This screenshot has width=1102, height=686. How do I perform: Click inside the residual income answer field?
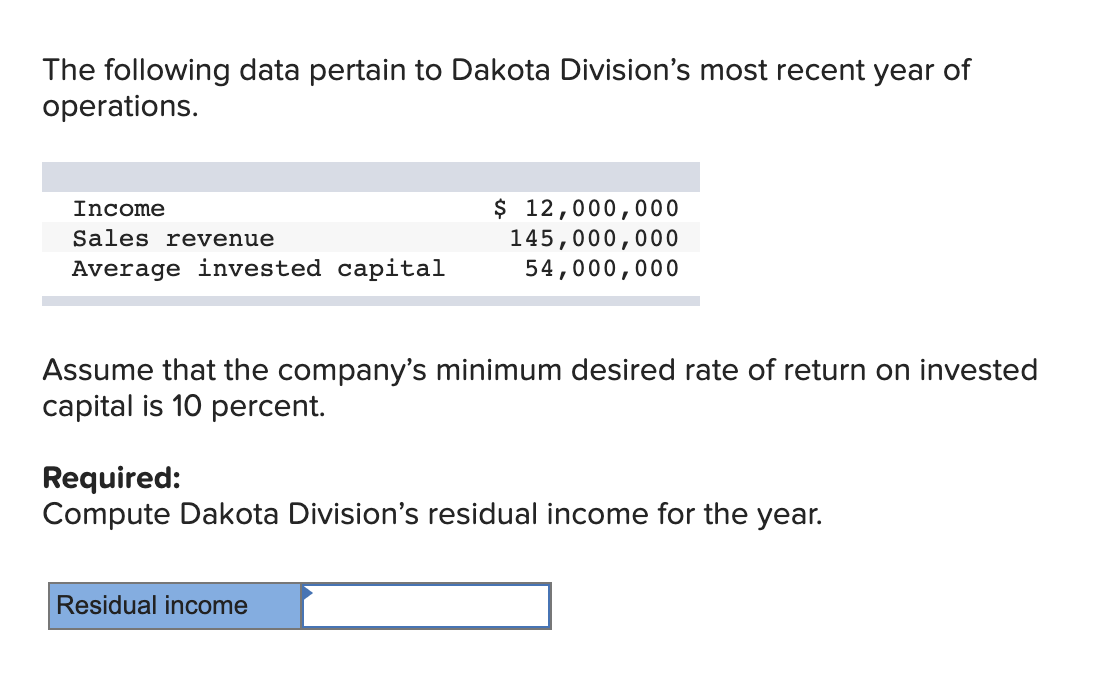click(425, 605)
